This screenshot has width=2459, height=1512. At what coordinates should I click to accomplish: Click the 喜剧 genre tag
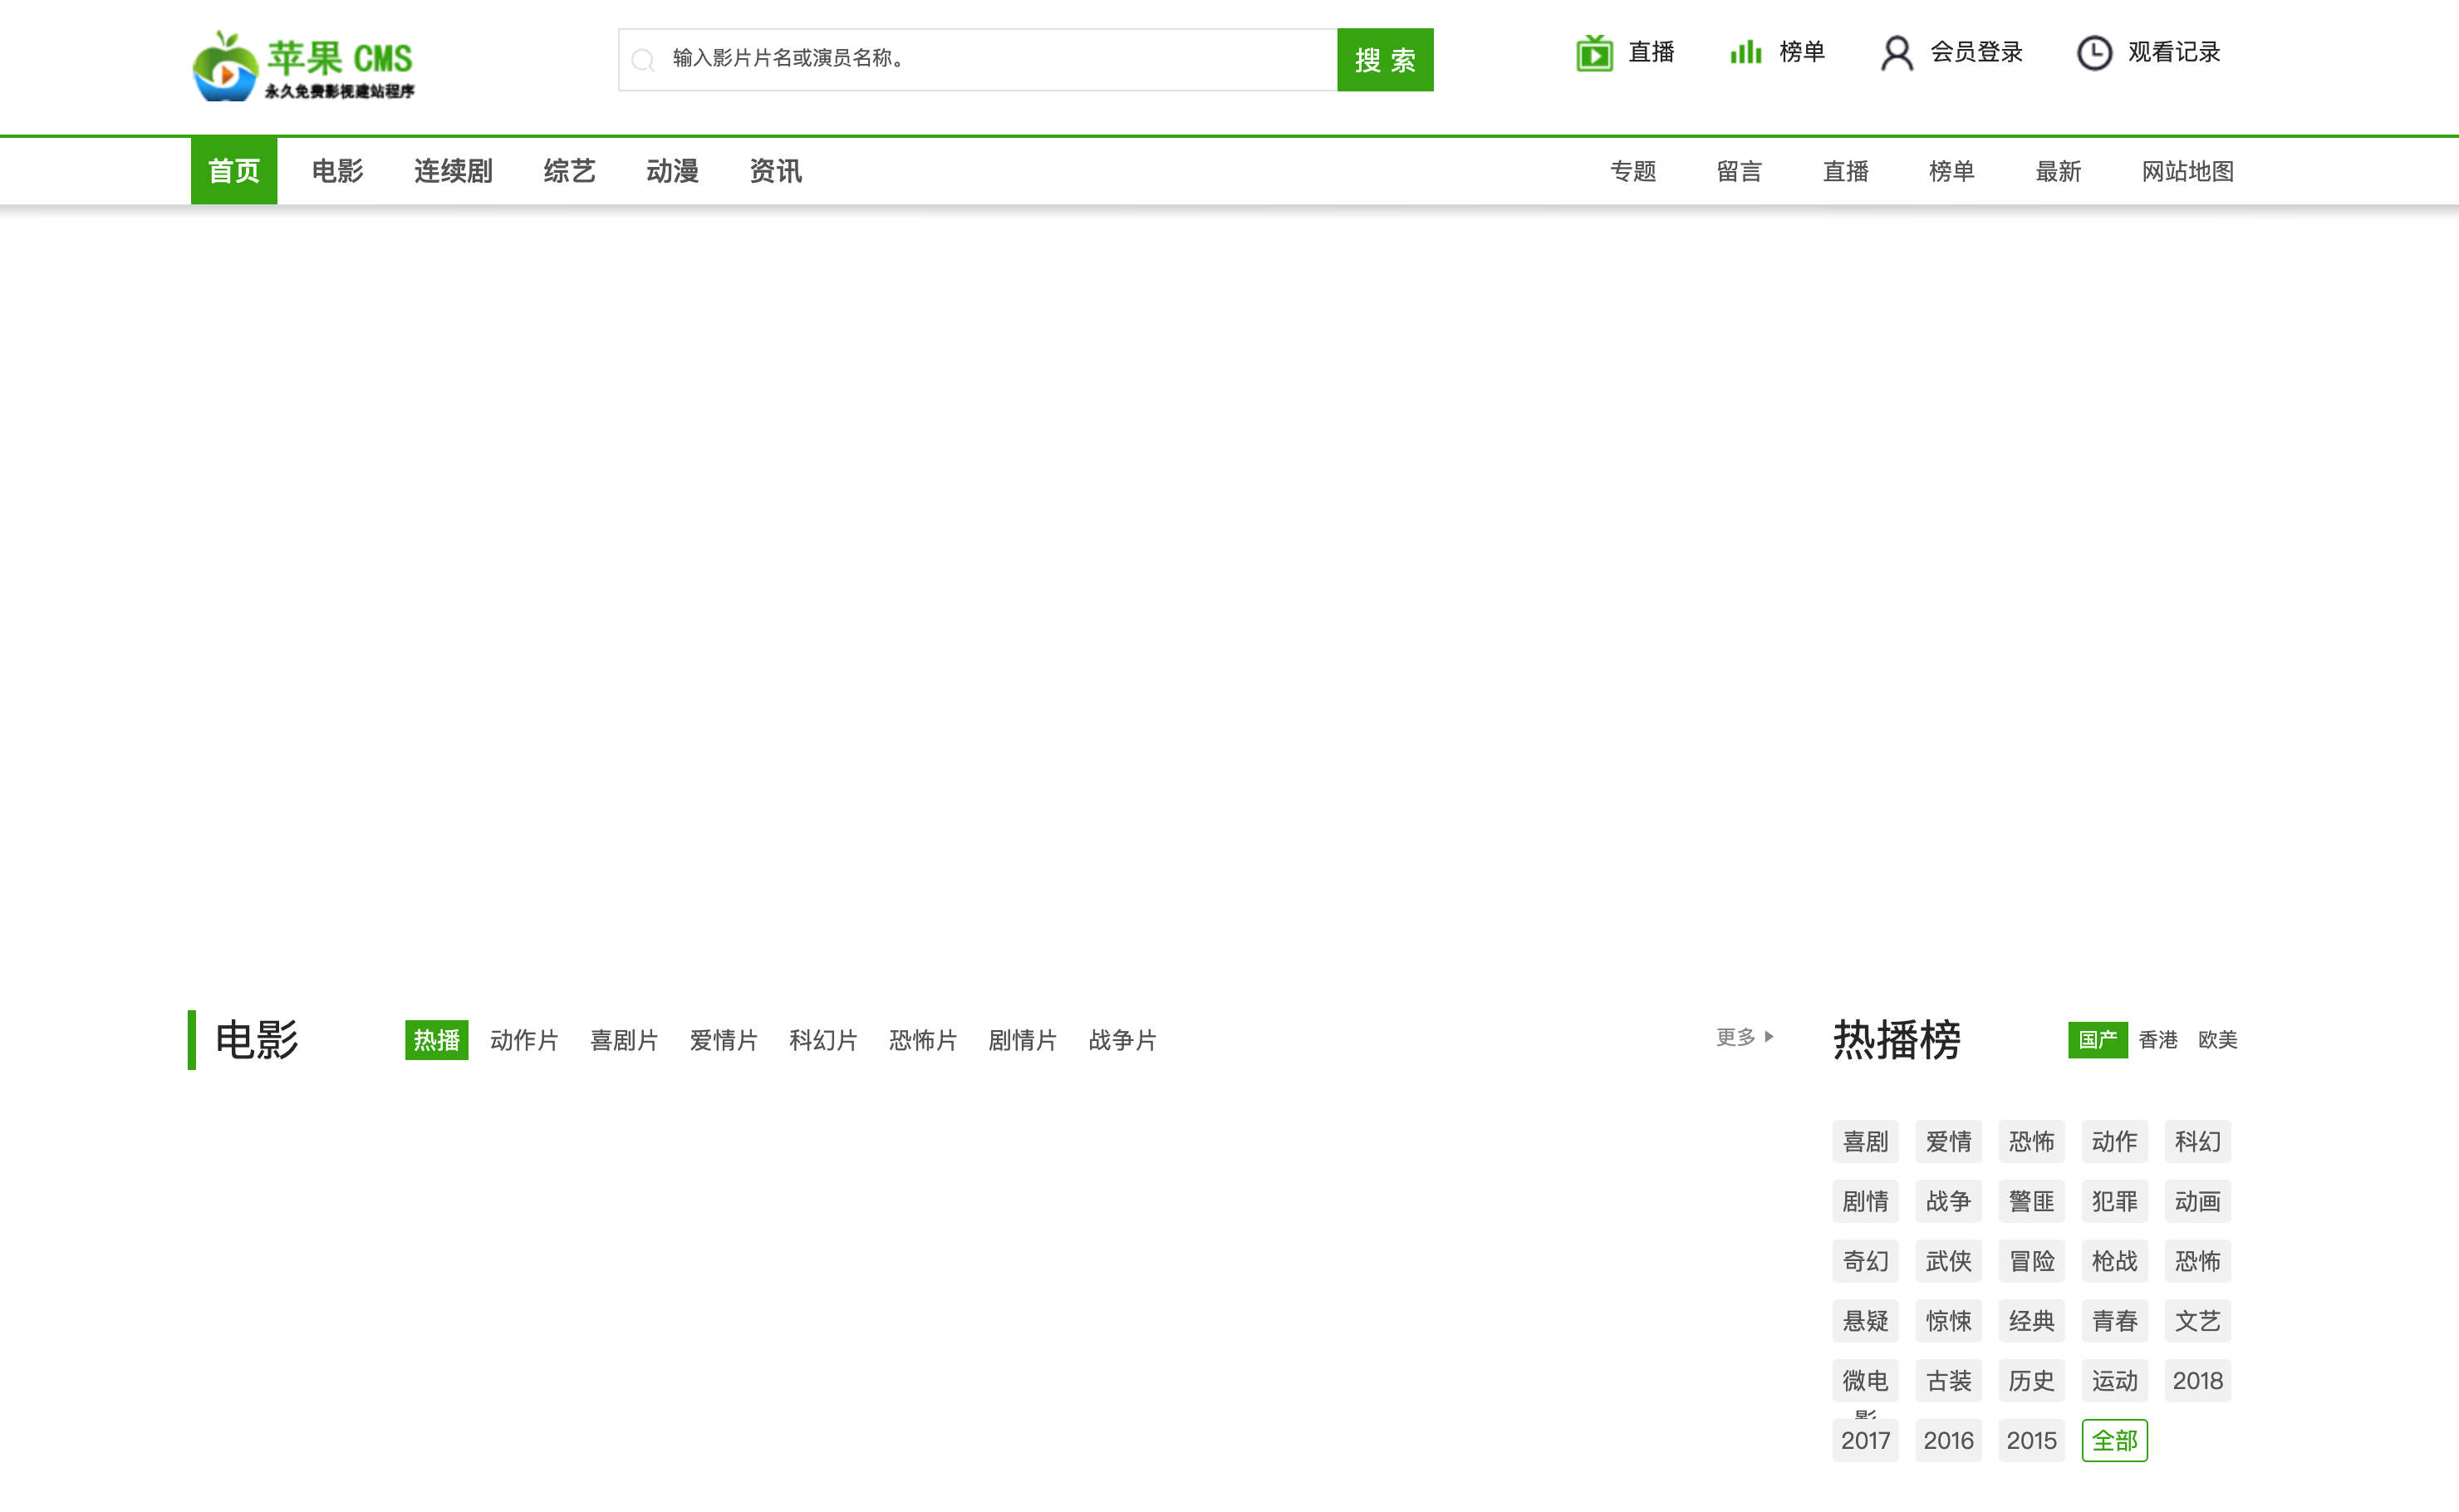(1865, 1141)
